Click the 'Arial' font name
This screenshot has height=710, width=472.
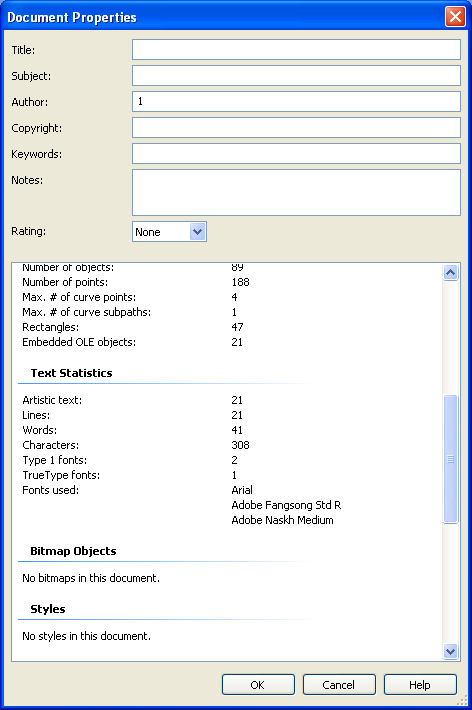tap(242, 489)
